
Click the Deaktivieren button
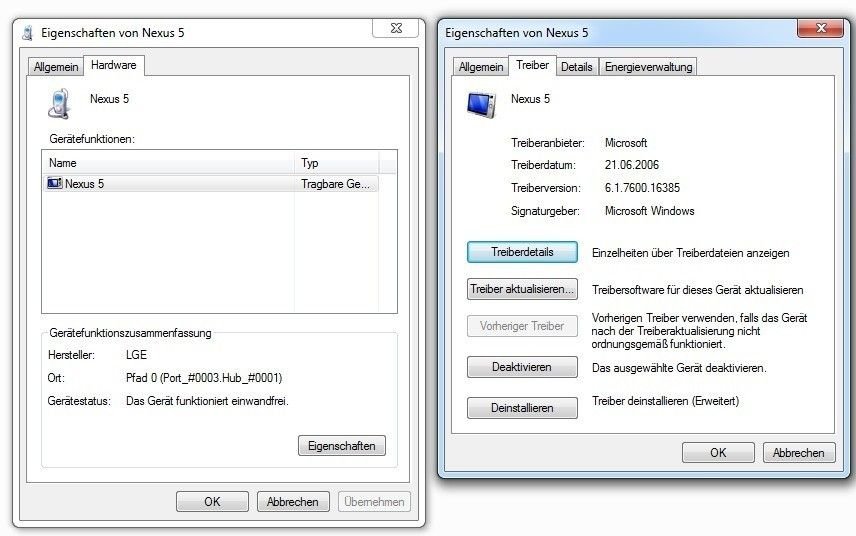(522, 367)
